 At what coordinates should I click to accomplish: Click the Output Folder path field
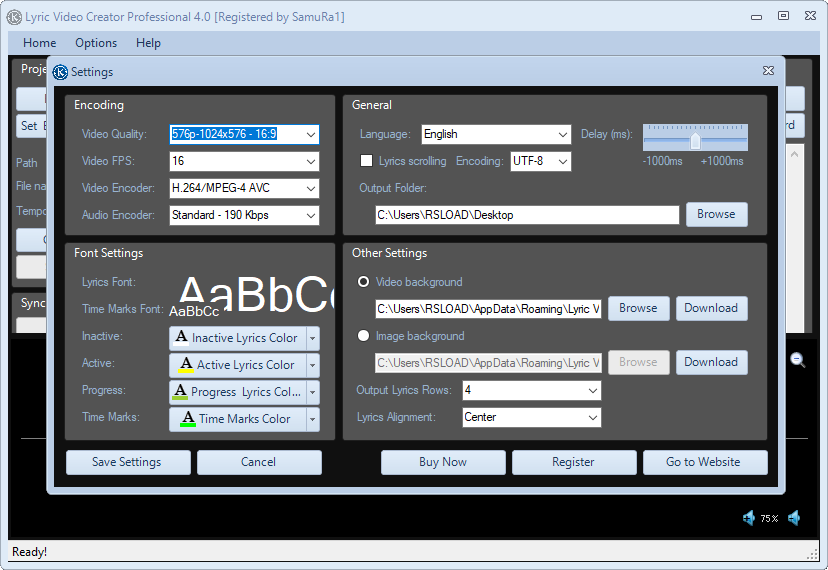(x=527, y=215)
